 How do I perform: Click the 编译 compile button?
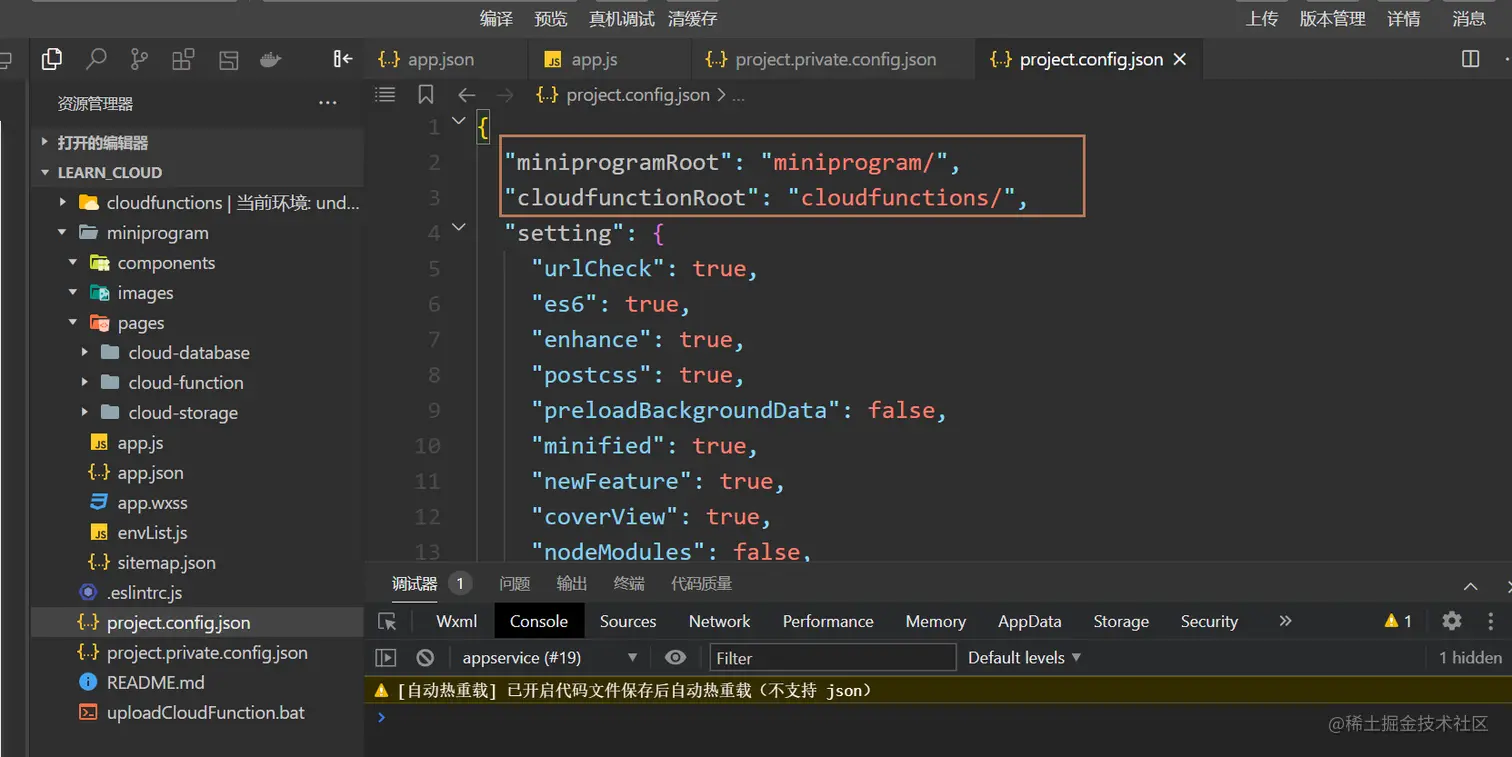(x=496, y=18)
